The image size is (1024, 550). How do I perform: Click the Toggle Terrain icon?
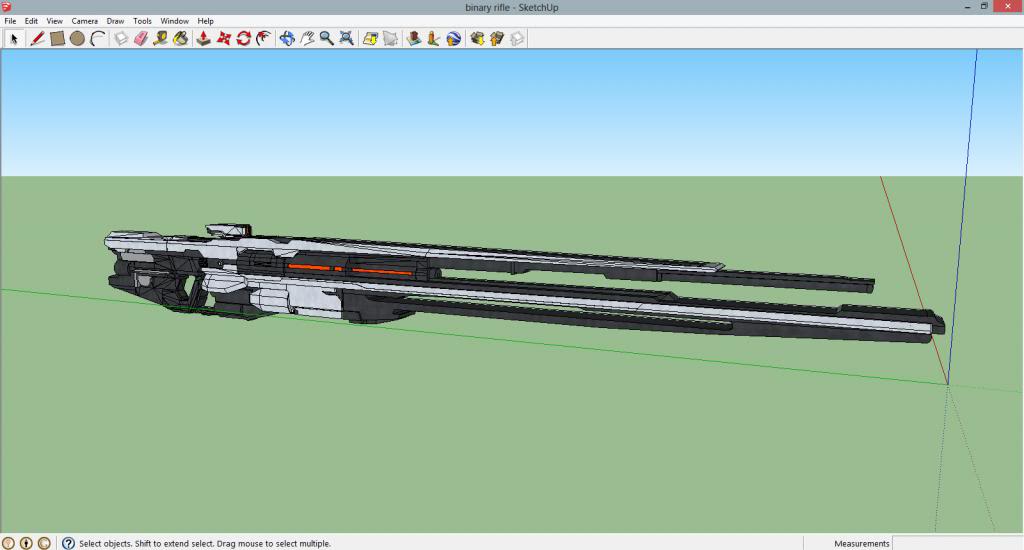click(391, 39)
